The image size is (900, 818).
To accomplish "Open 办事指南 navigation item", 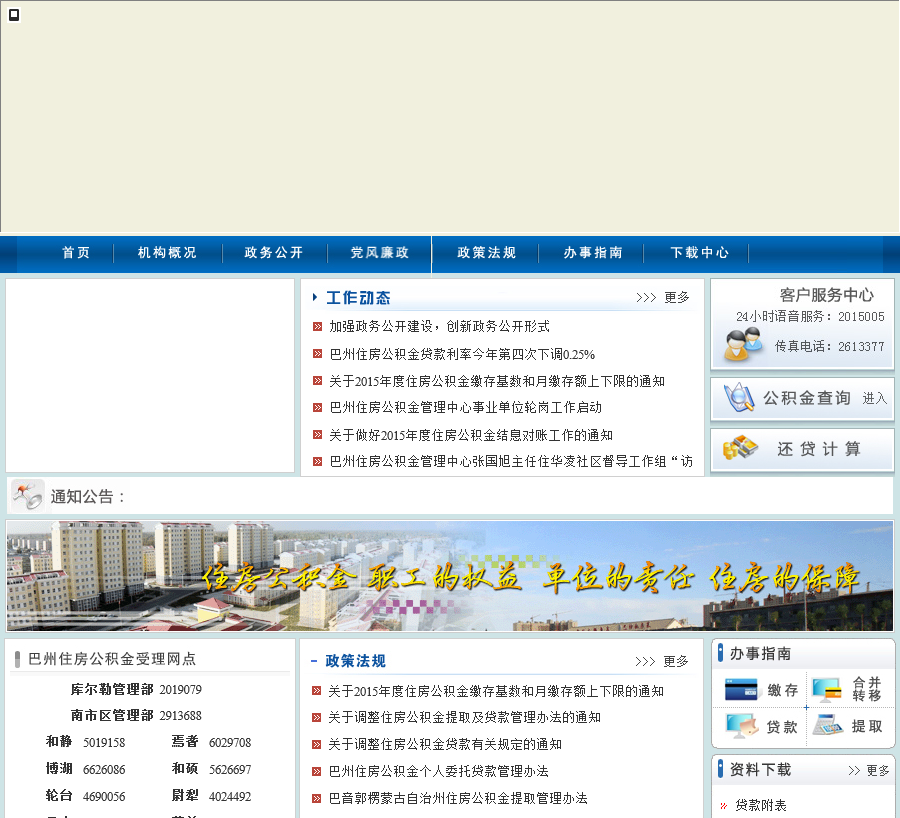I will (x=593, y=253).
